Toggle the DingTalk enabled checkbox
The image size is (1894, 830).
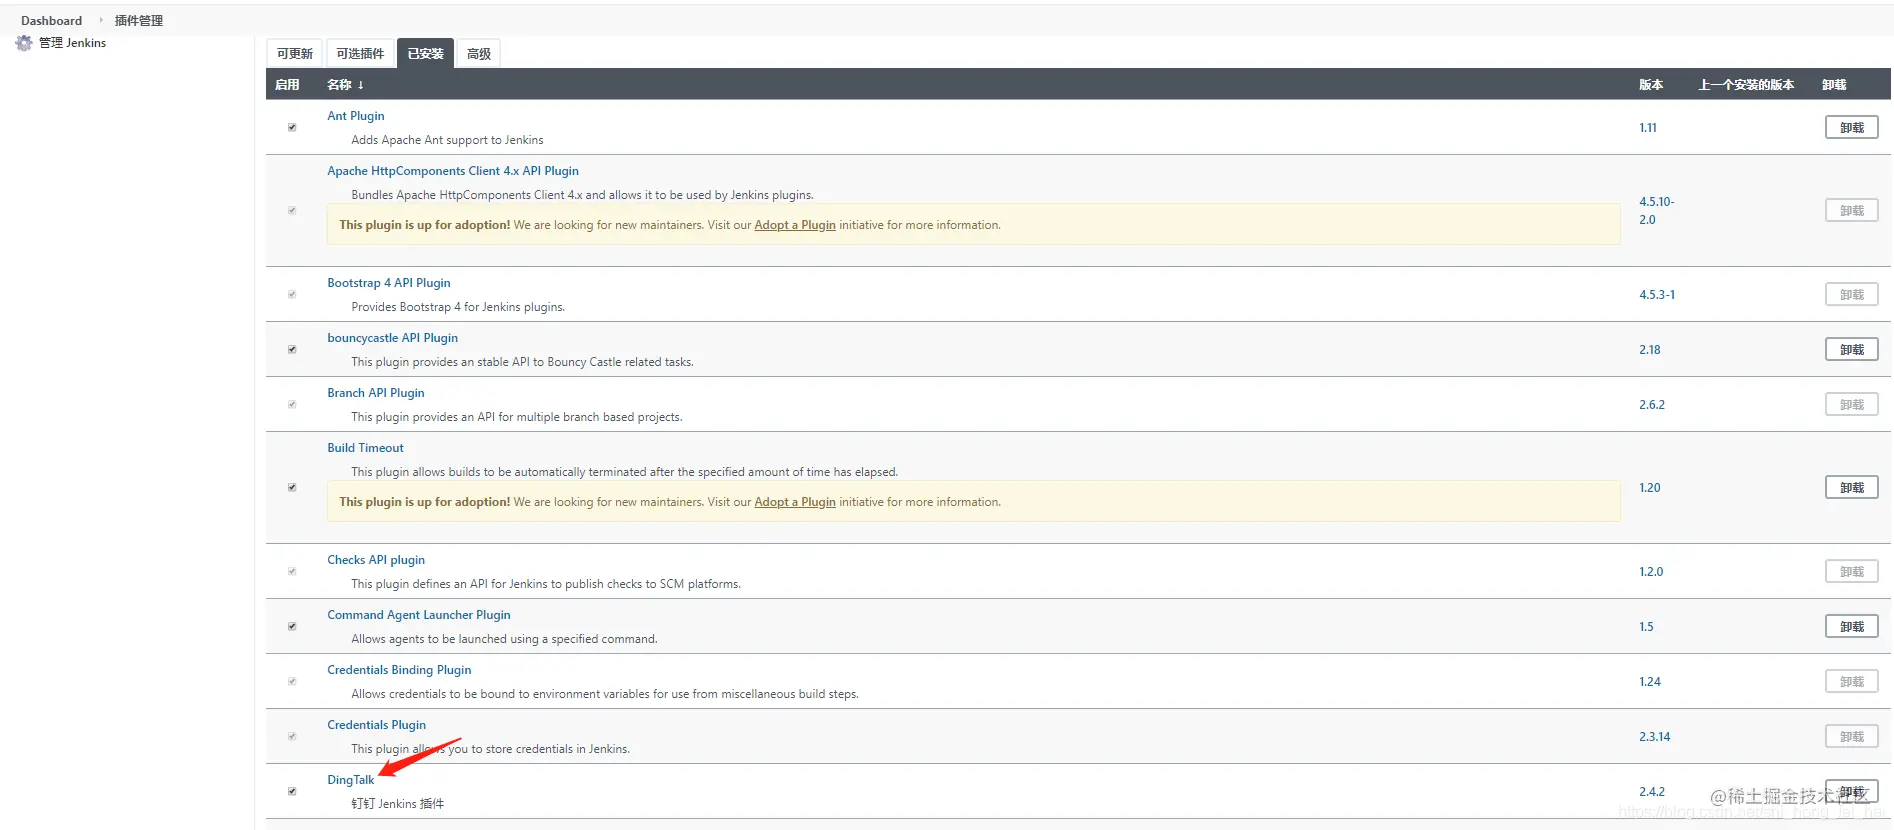tap(292, 791)
